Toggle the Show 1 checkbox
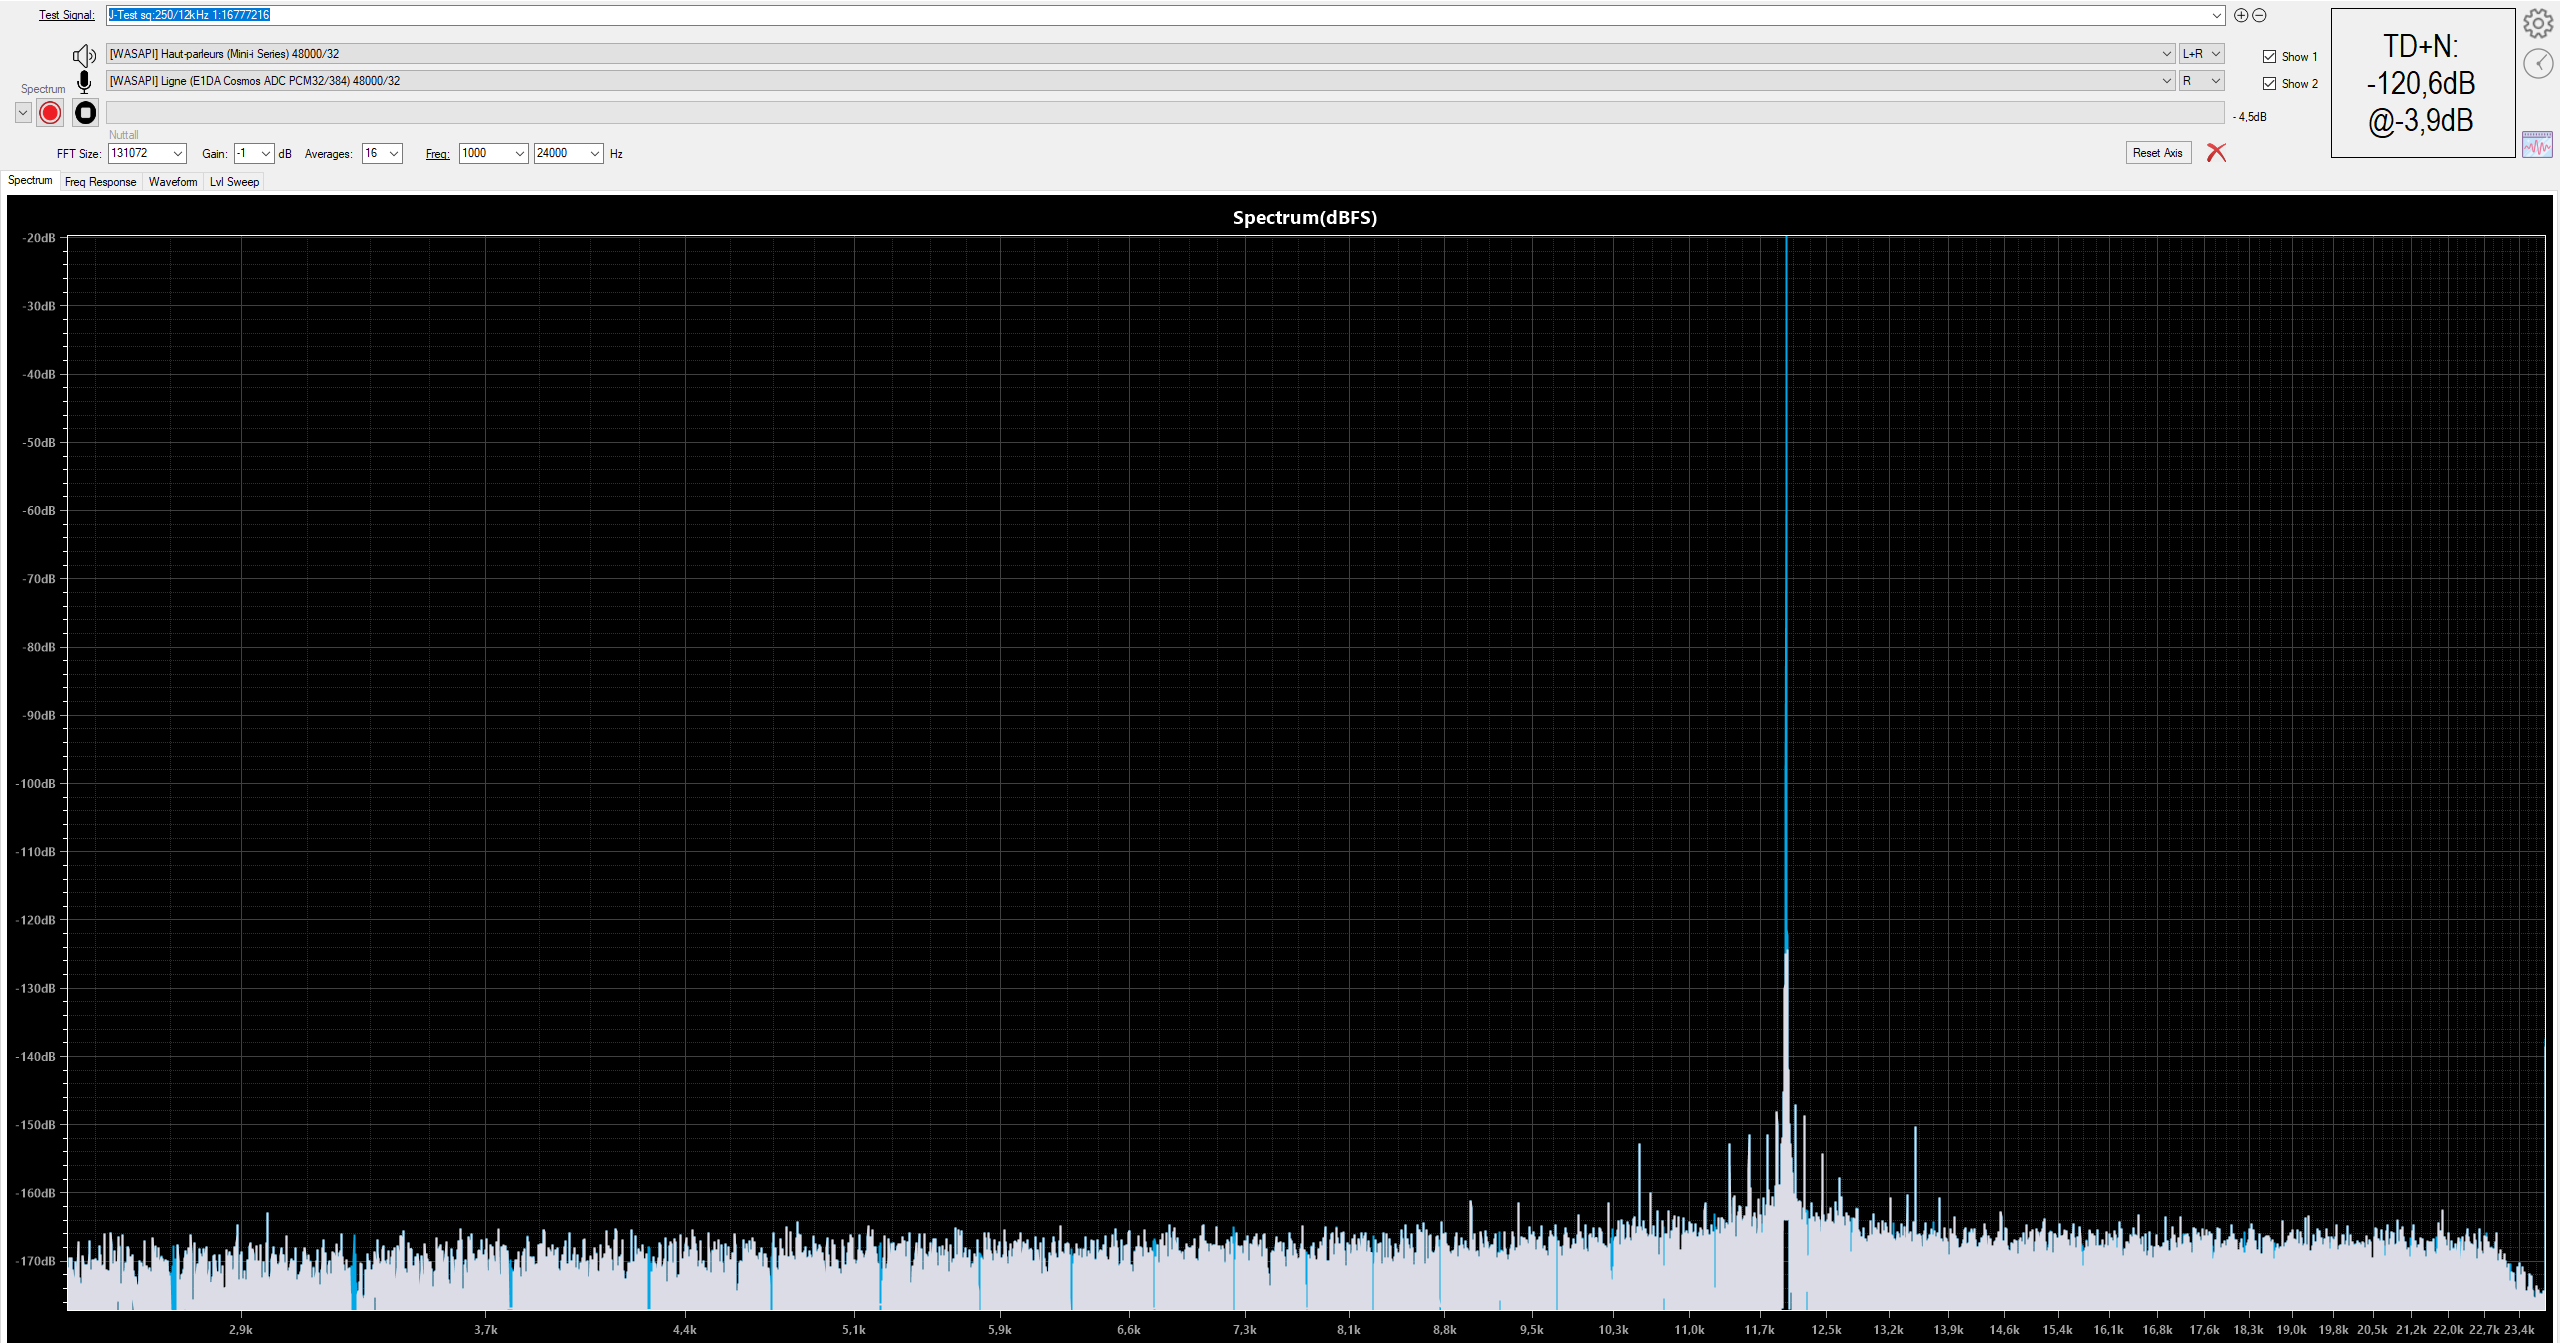The height and width of the screenshot is (1343, 2560). pyautogui.click(x=2270, y=57)
